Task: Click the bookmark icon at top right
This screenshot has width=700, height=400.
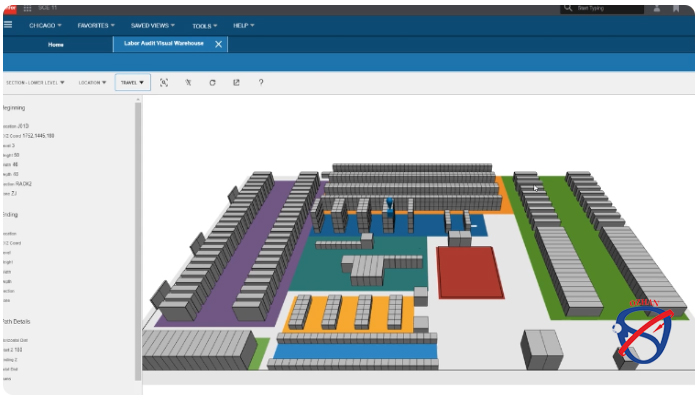Action: (x=676, y=8)
